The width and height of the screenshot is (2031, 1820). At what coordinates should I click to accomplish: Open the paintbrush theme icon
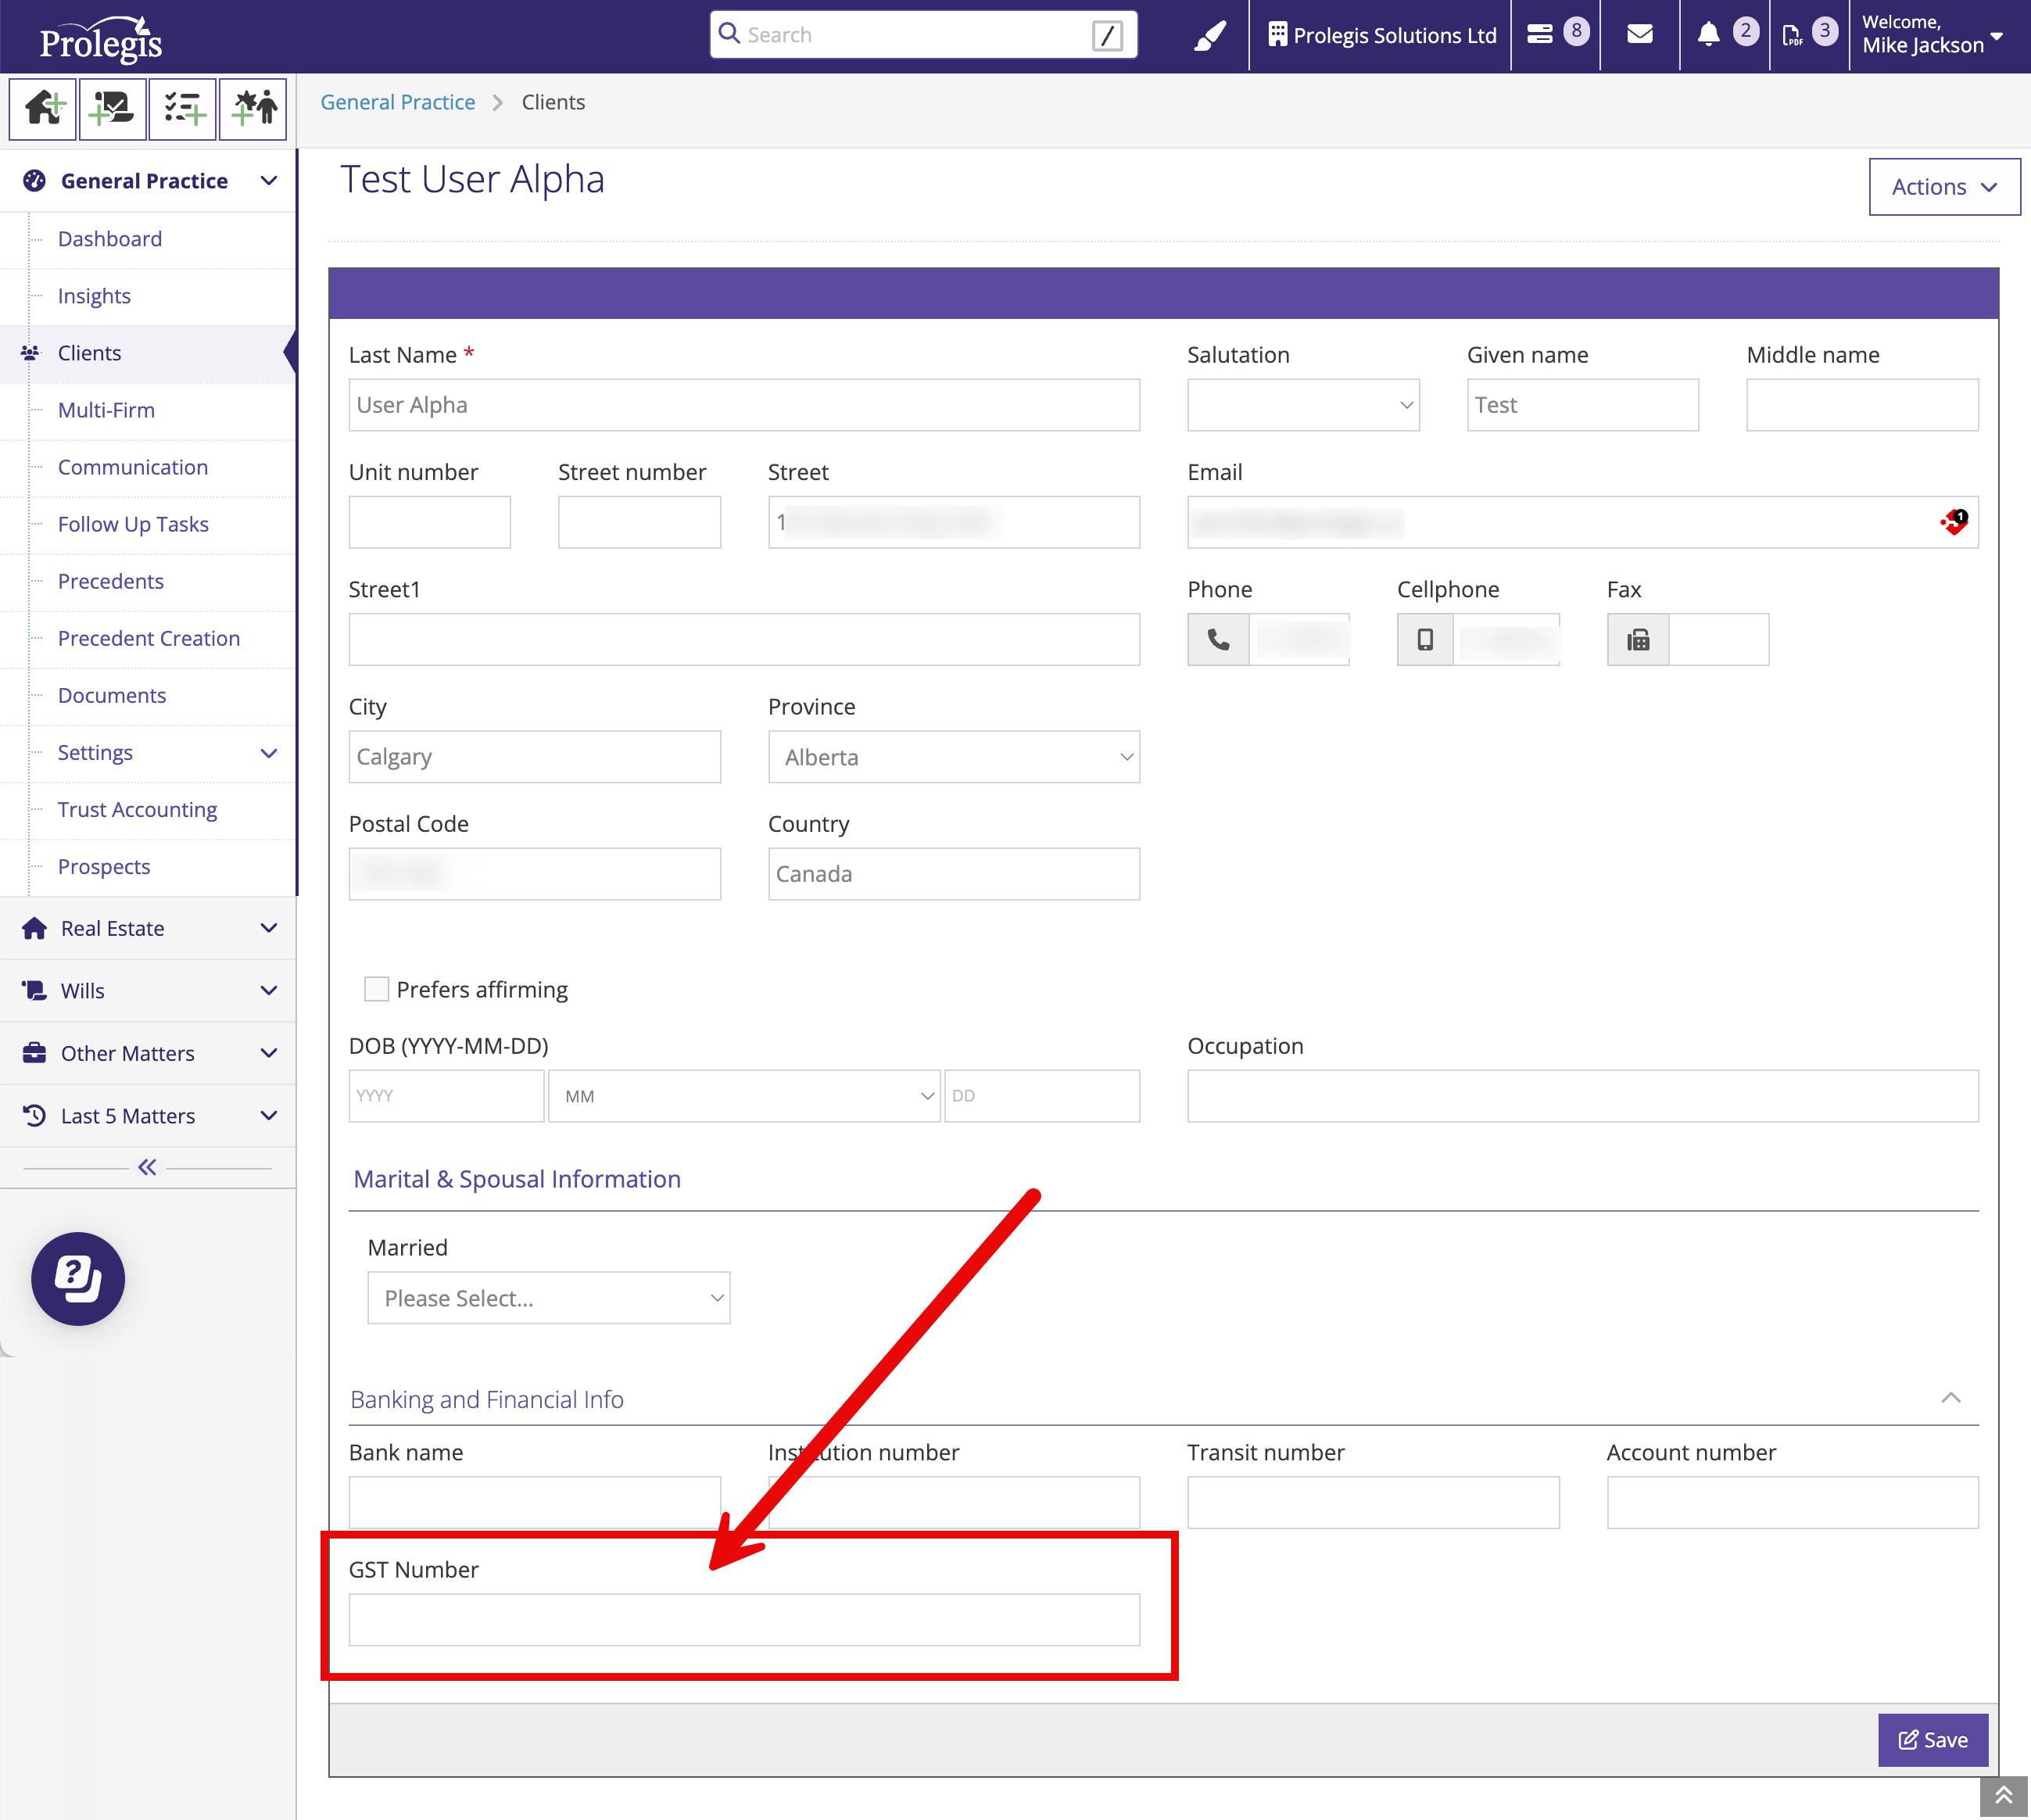(1209, 36)
